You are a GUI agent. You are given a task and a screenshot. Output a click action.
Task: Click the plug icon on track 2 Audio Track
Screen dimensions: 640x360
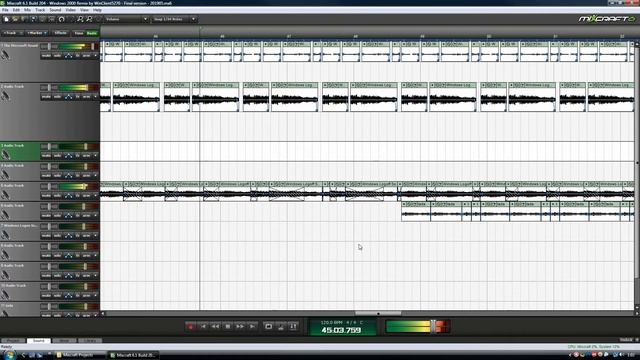tap(5, 96)
